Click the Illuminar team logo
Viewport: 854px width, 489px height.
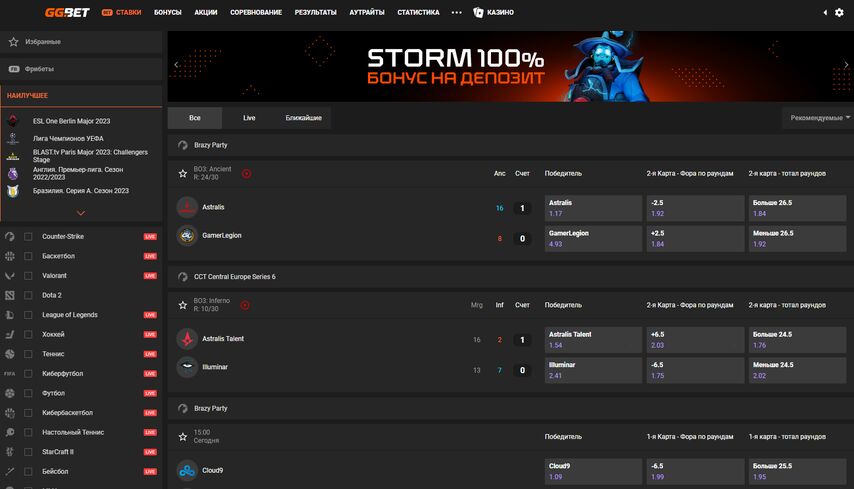point(187,367)
